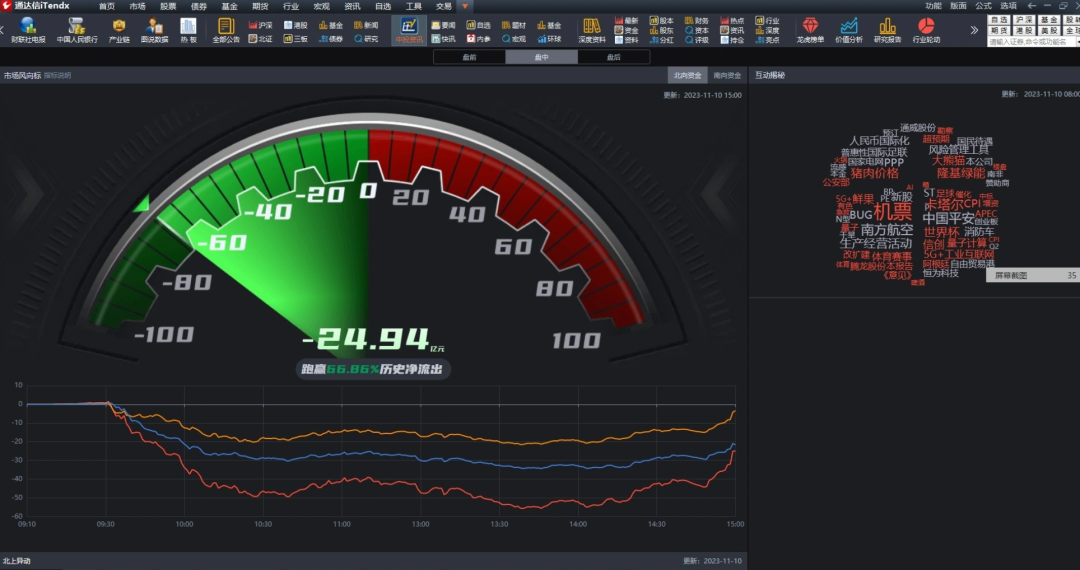Open the 龙虎榜单 diamond icon
Viewport: 1080px width, 570px height.
click(x=810, y=30)
